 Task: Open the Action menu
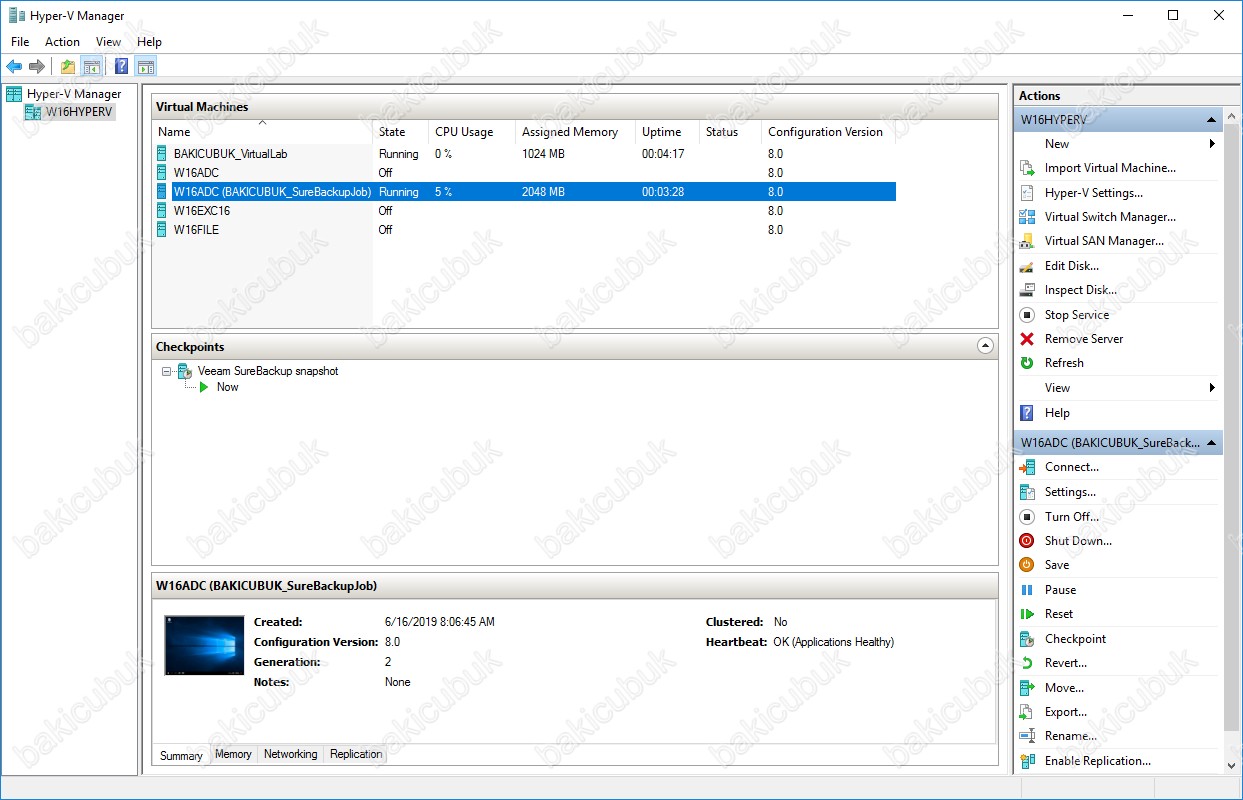click(x=62, y=42)
